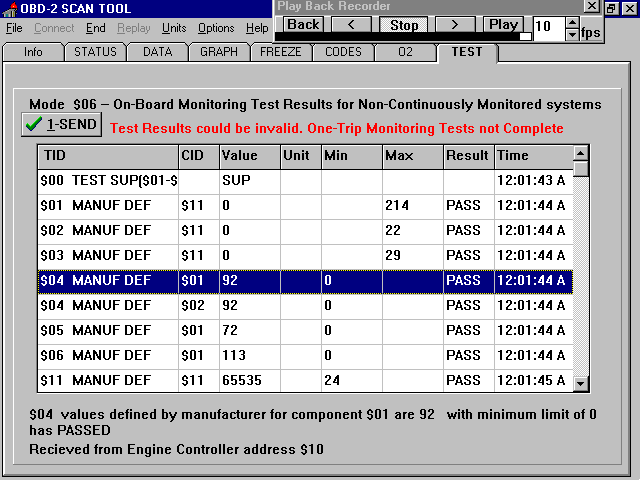The width and height of the screenshot is (640, 480).
Task: Restore down the main window
Action: point(611,9)
